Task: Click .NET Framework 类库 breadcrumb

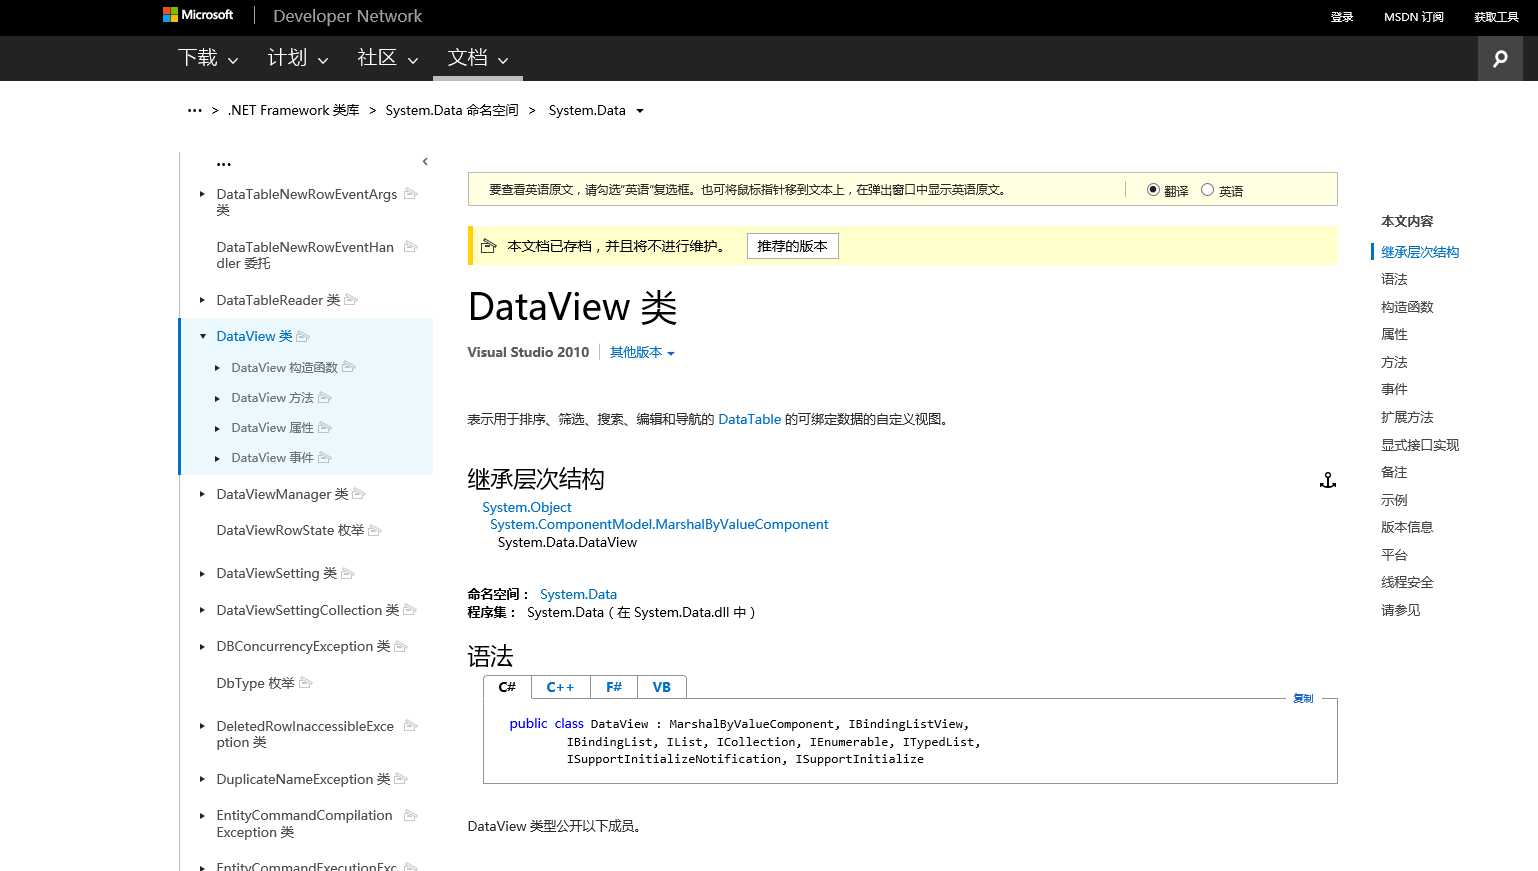Action: (293, 110)
